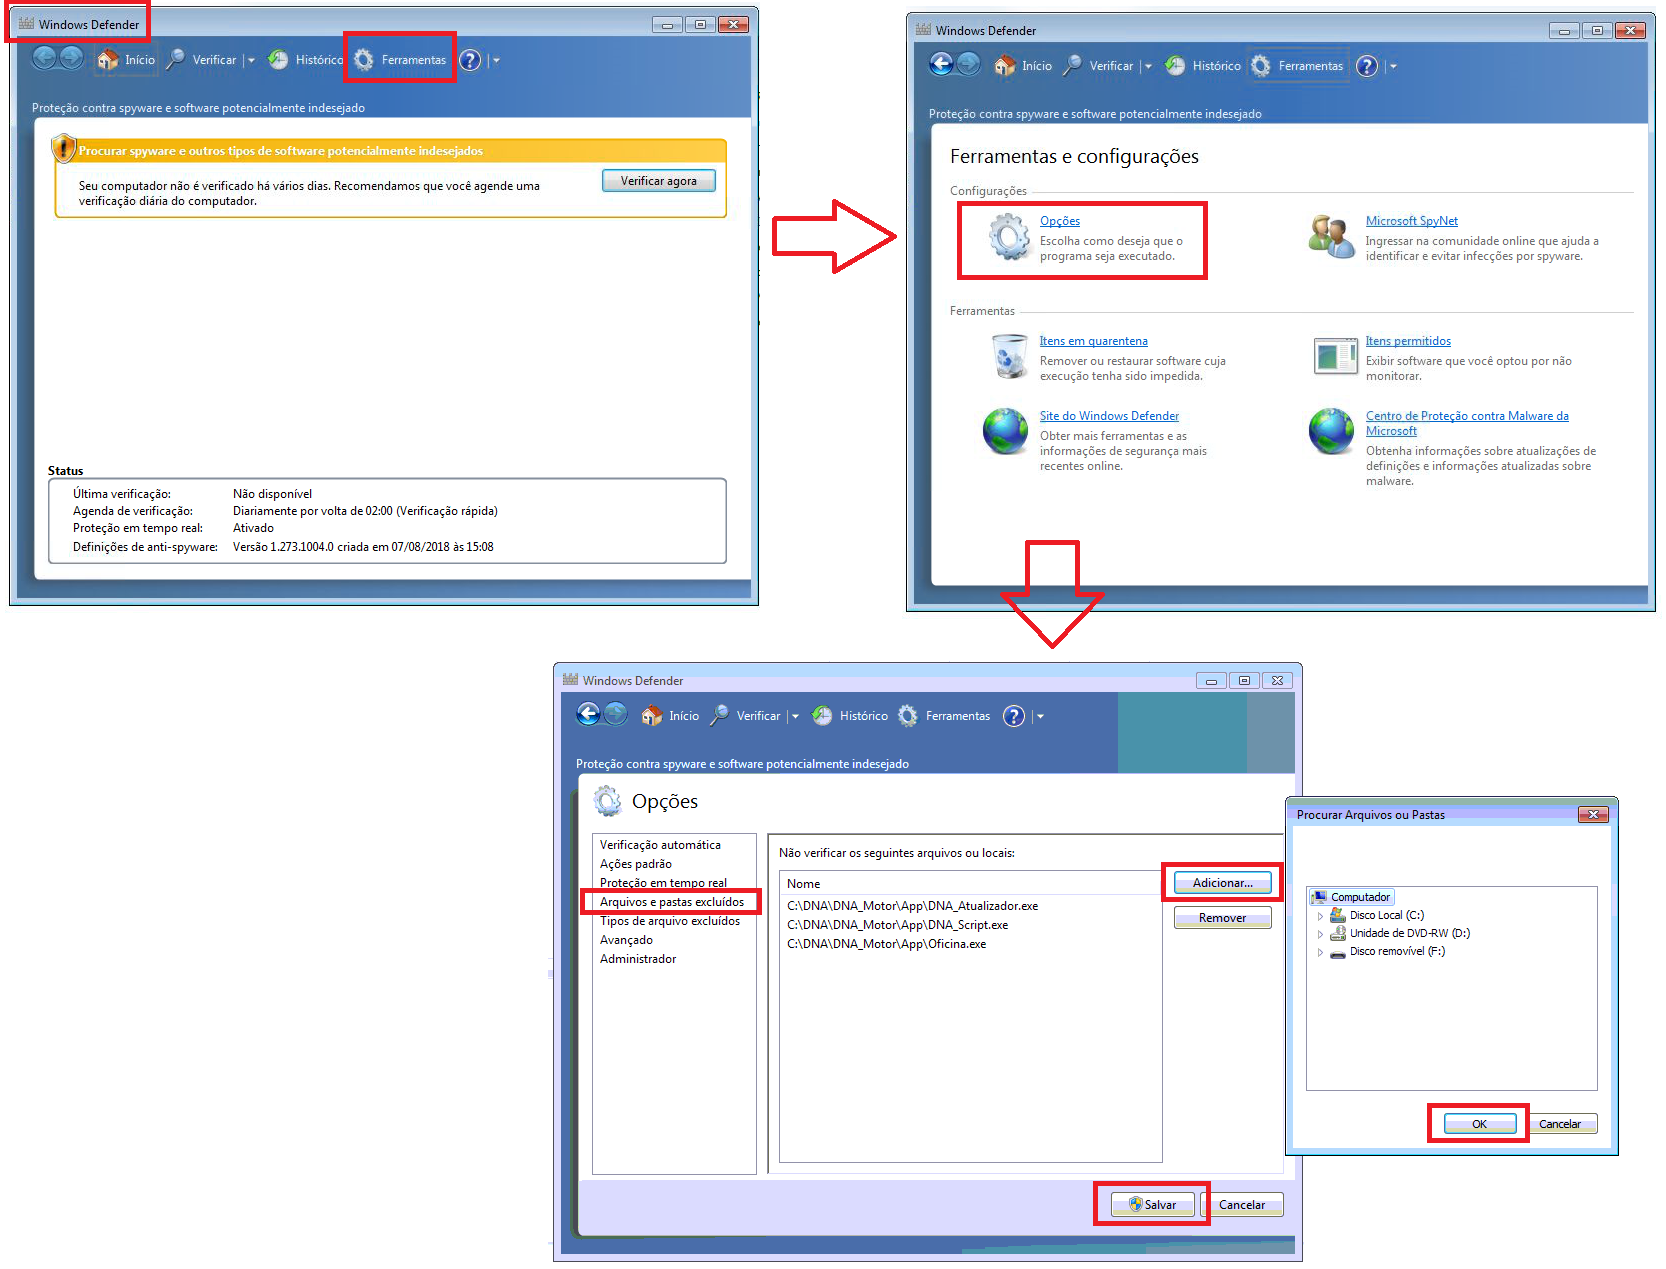The width and height of the screenshot is (1666, 1269).
Task: Click the Itens em quarentena recycle bin icon
Action: click(x=1008, y=357)
